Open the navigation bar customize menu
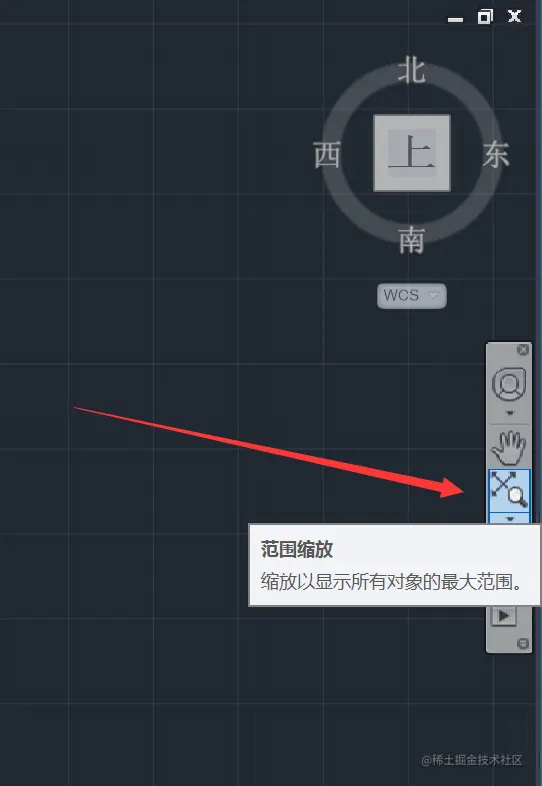 click(x=522, y=644)
